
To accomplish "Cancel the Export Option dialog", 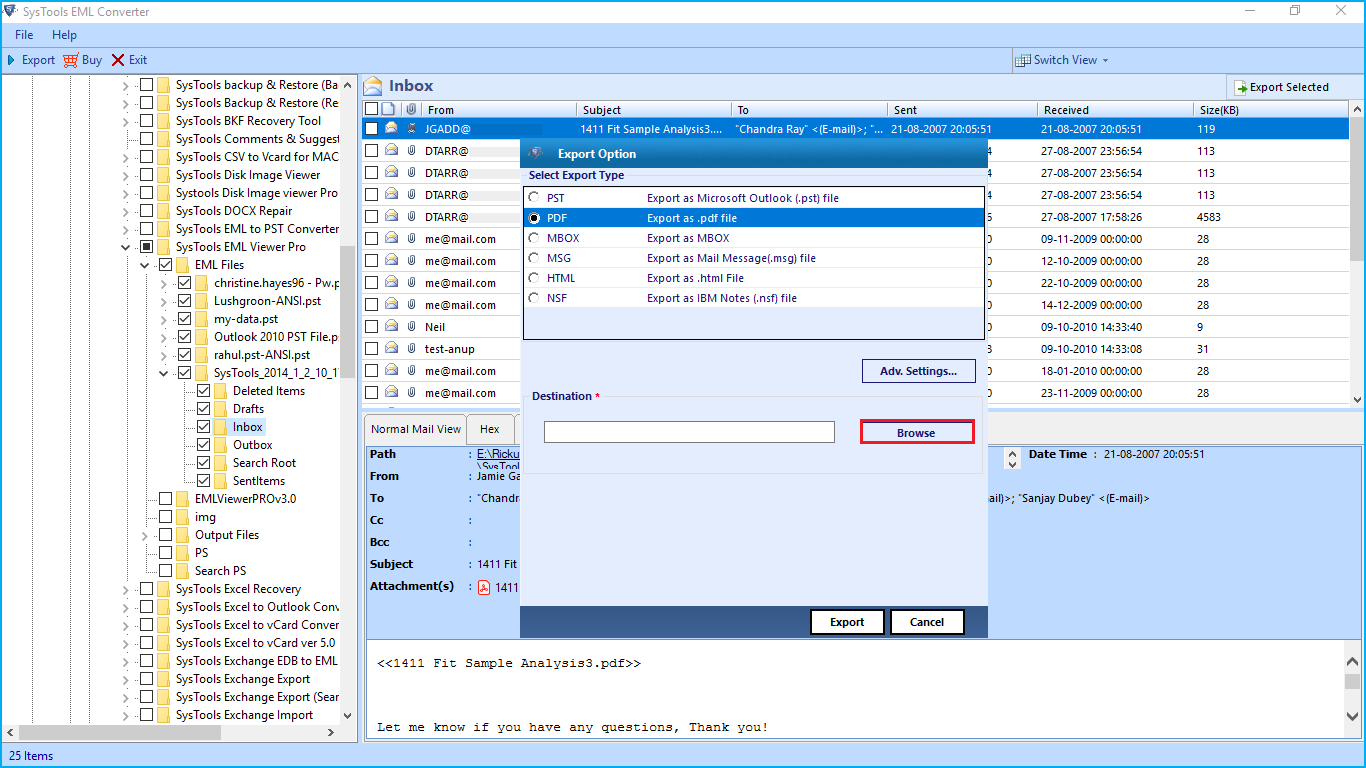I will (x=927, y=621).
